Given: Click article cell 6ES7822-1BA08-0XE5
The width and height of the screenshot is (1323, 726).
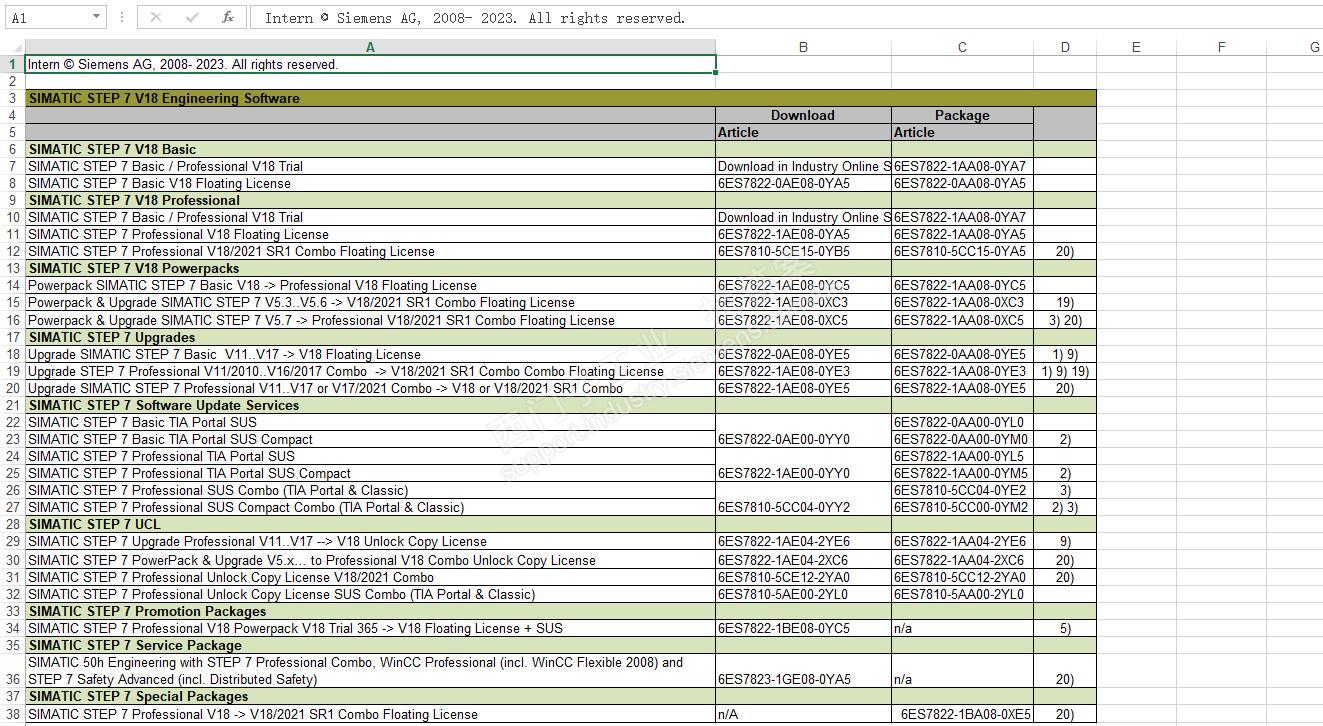Looking at the screenshot, I should tap(962, 714).
